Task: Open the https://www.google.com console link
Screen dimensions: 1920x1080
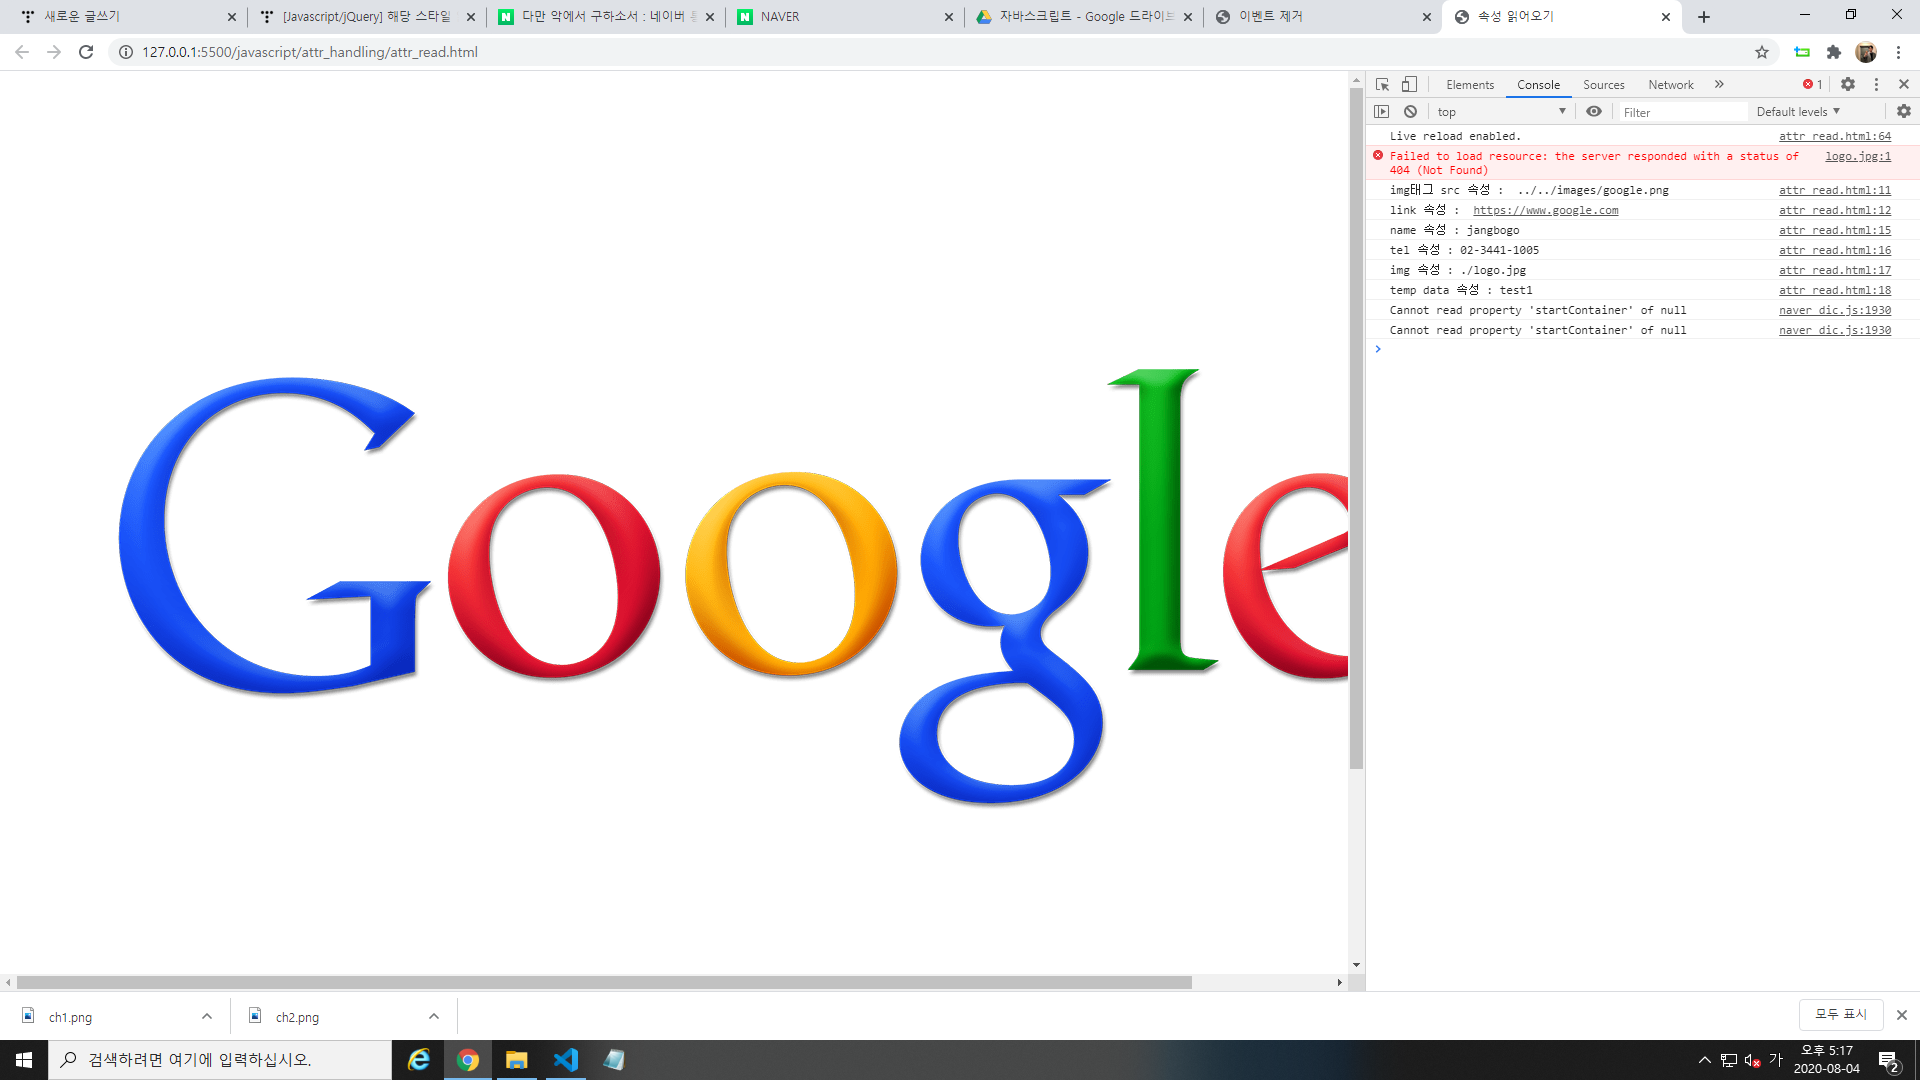Action: coord(1545,210)
